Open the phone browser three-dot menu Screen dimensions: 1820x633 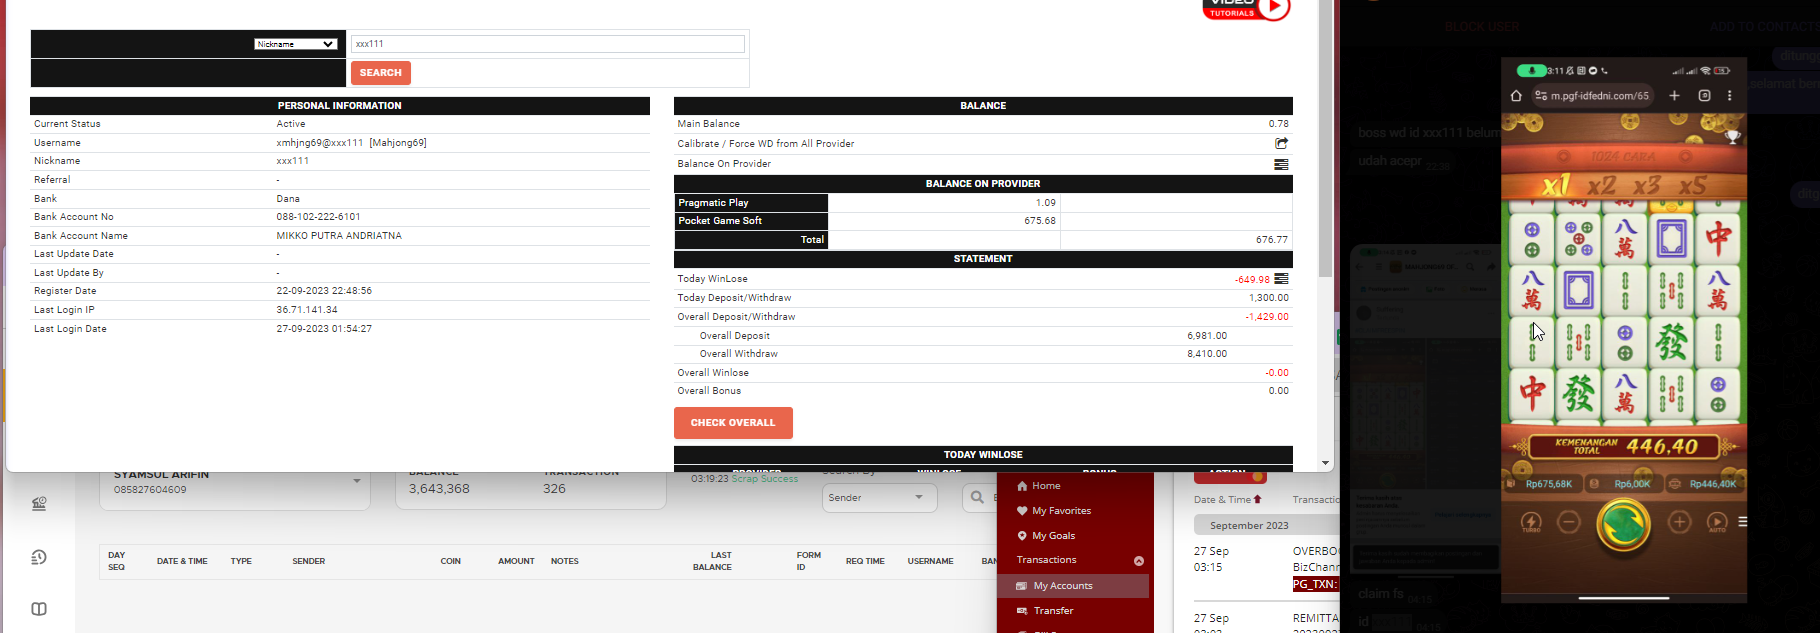tap(1729, 96)
